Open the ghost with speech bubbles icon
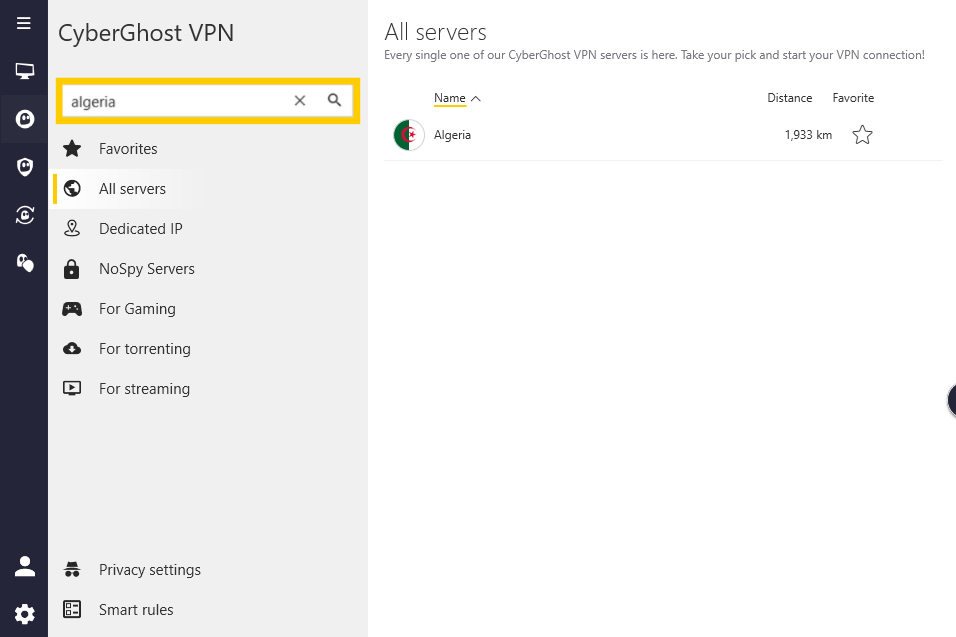Screen dimensions: 956x637 24,263
